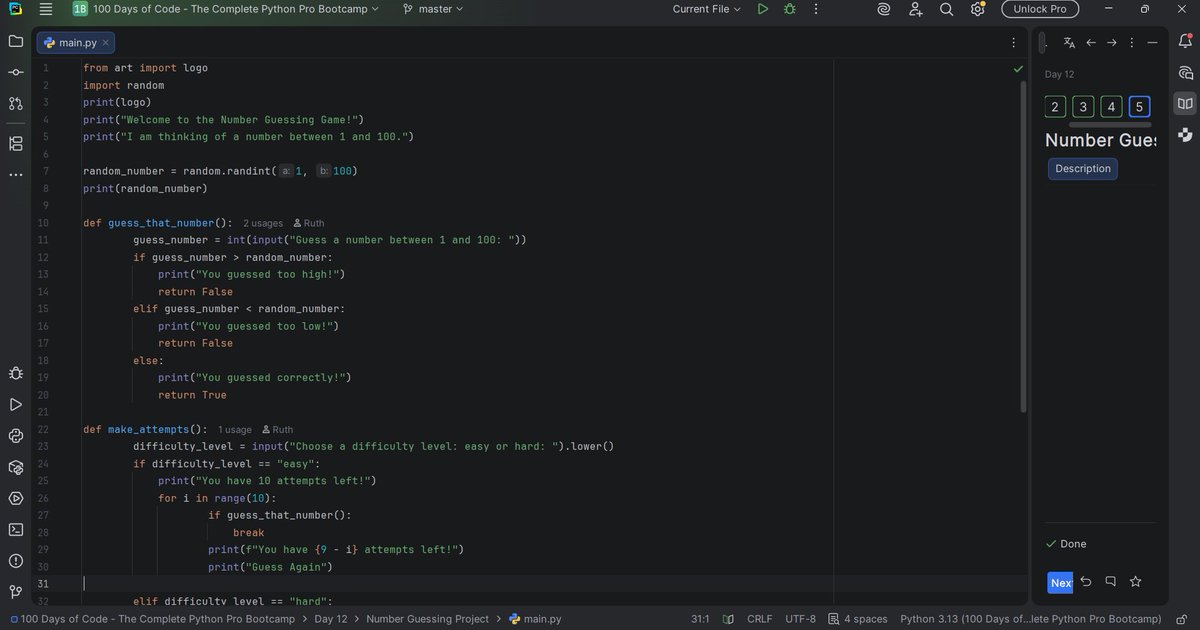Screen dimensions: 1200x630
Task: Open the Terminal tool window
Action: pyautogui.click(x=15, y=529)
